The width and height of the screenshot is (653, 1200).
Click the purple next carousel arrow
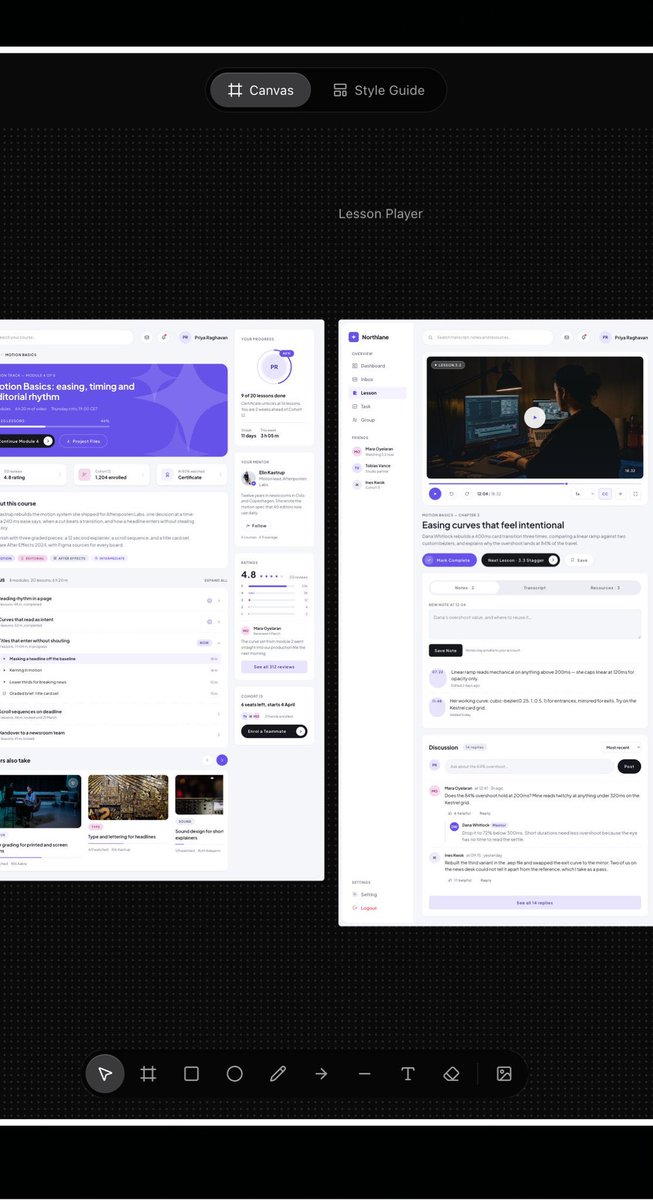(x=222, y=760)
